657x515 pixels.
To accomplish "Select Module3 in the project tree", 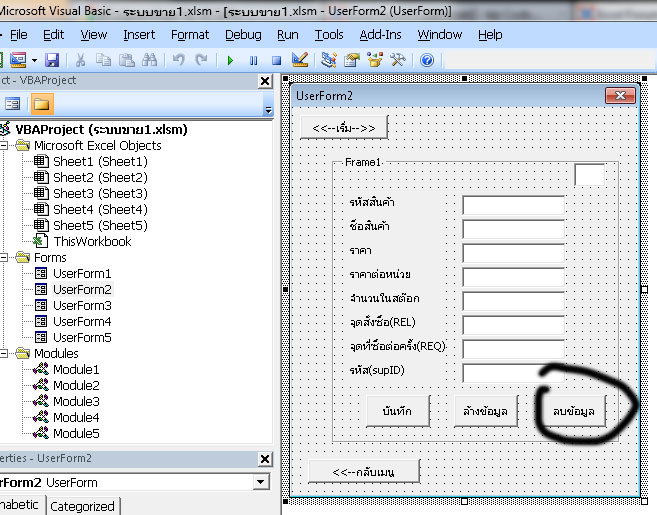I will 76,401.
